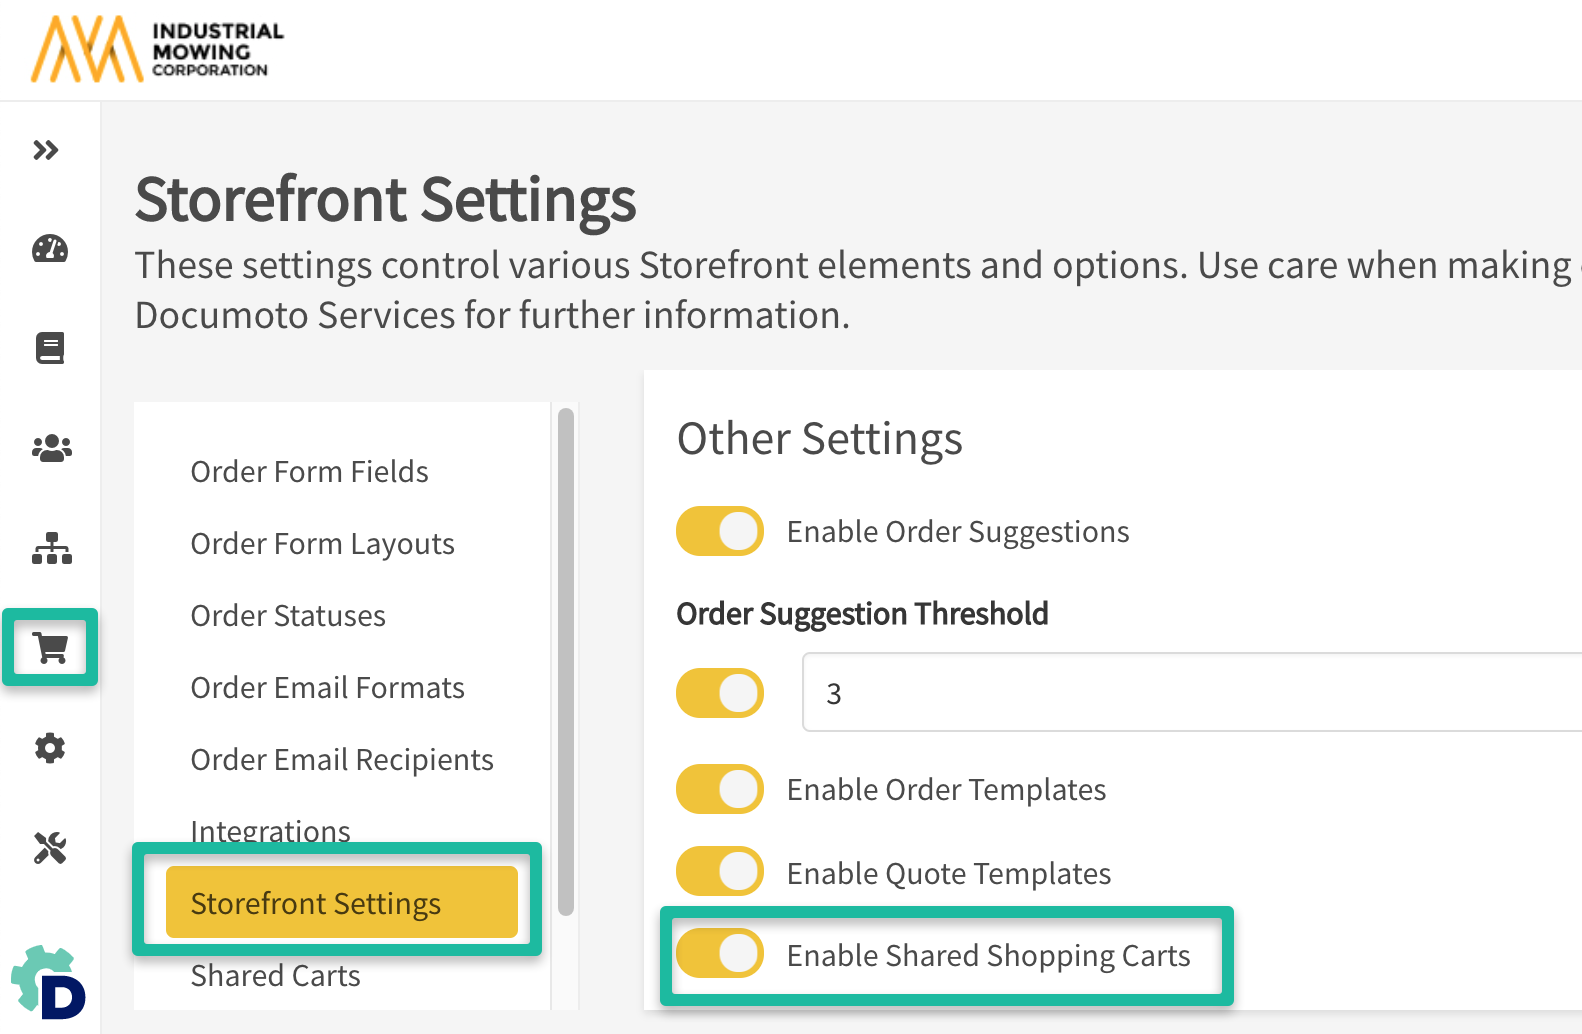The image size is (1582, 1034).
Task: Expand the sidebar with double chevron
Action: point(46,151)
